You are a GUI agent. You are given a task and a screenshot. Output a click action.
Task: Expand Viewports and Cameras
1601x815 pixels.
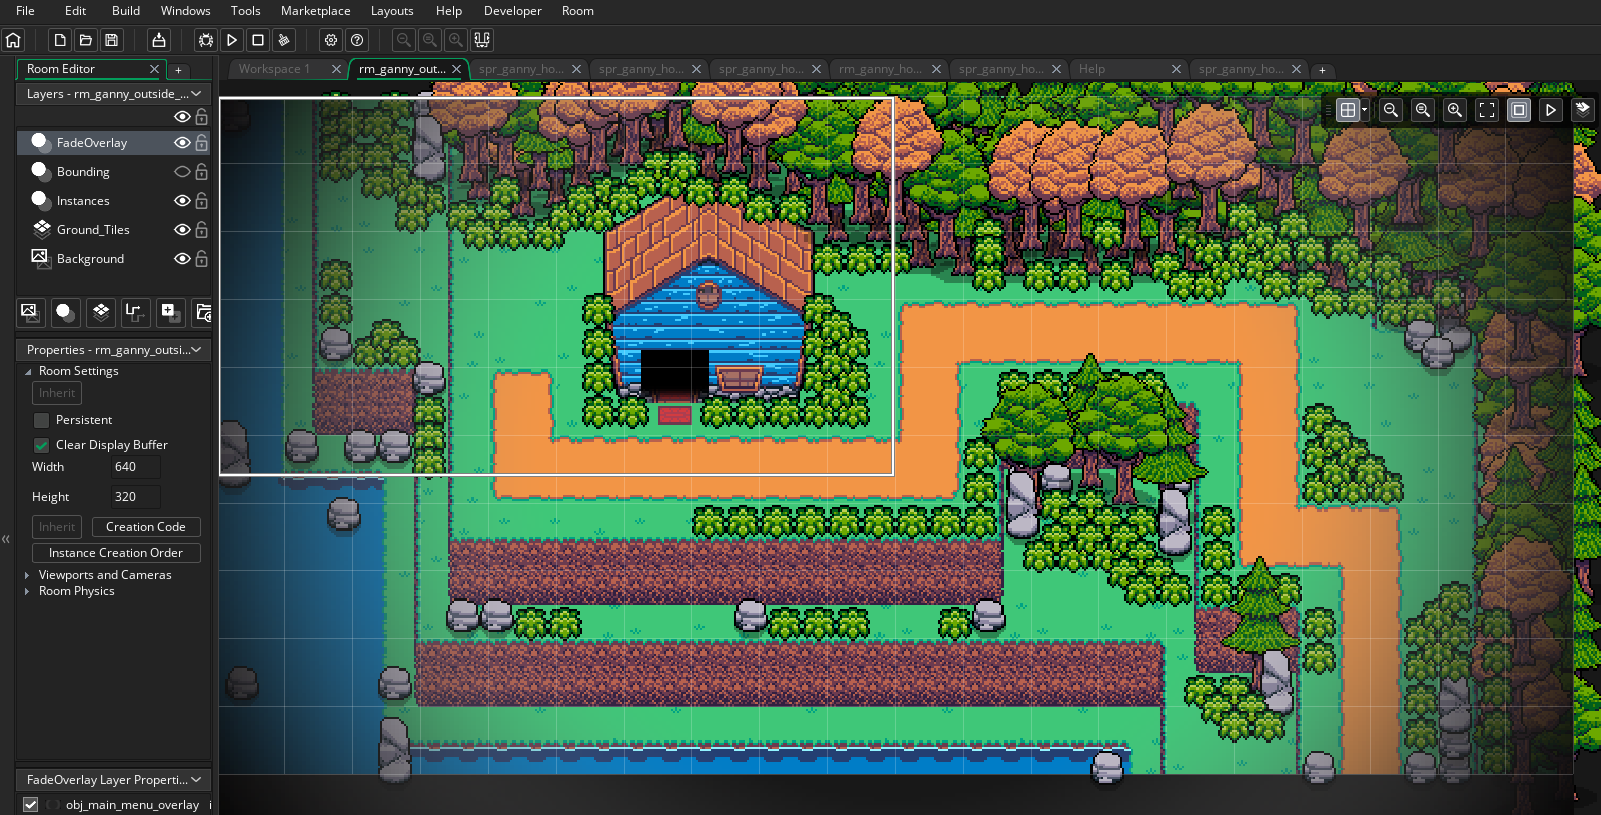coord(27,575)
